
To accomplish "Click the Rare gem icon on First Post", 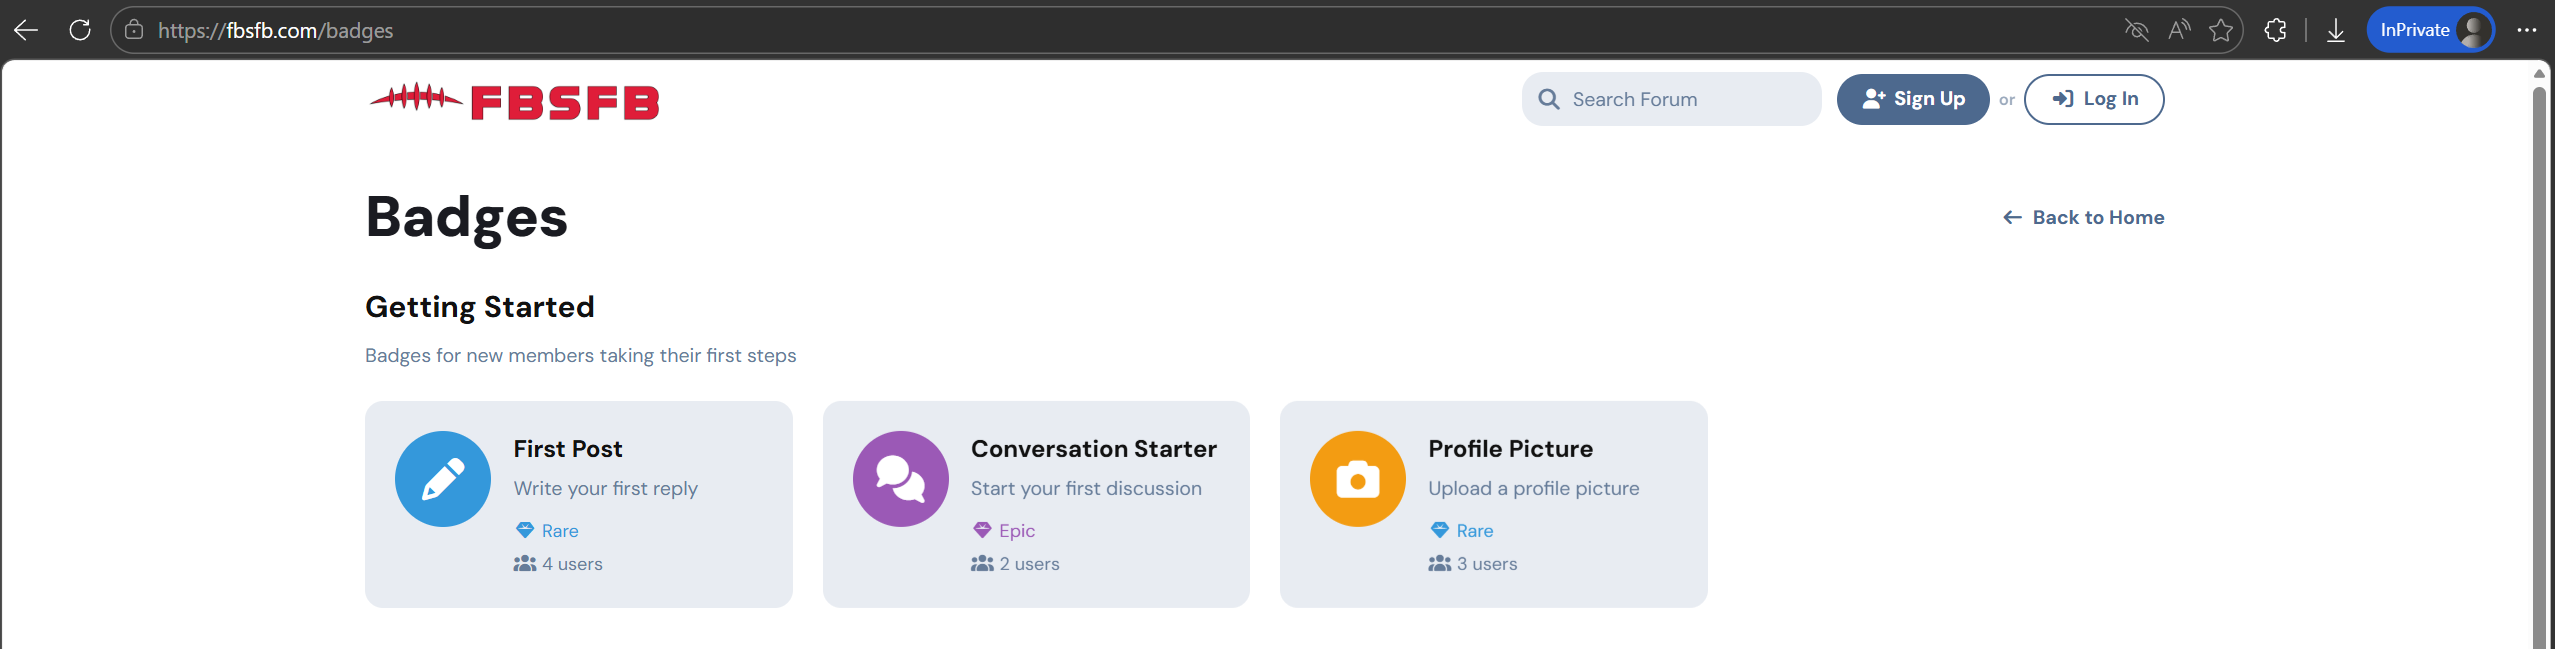I will [x=525, y=530].
